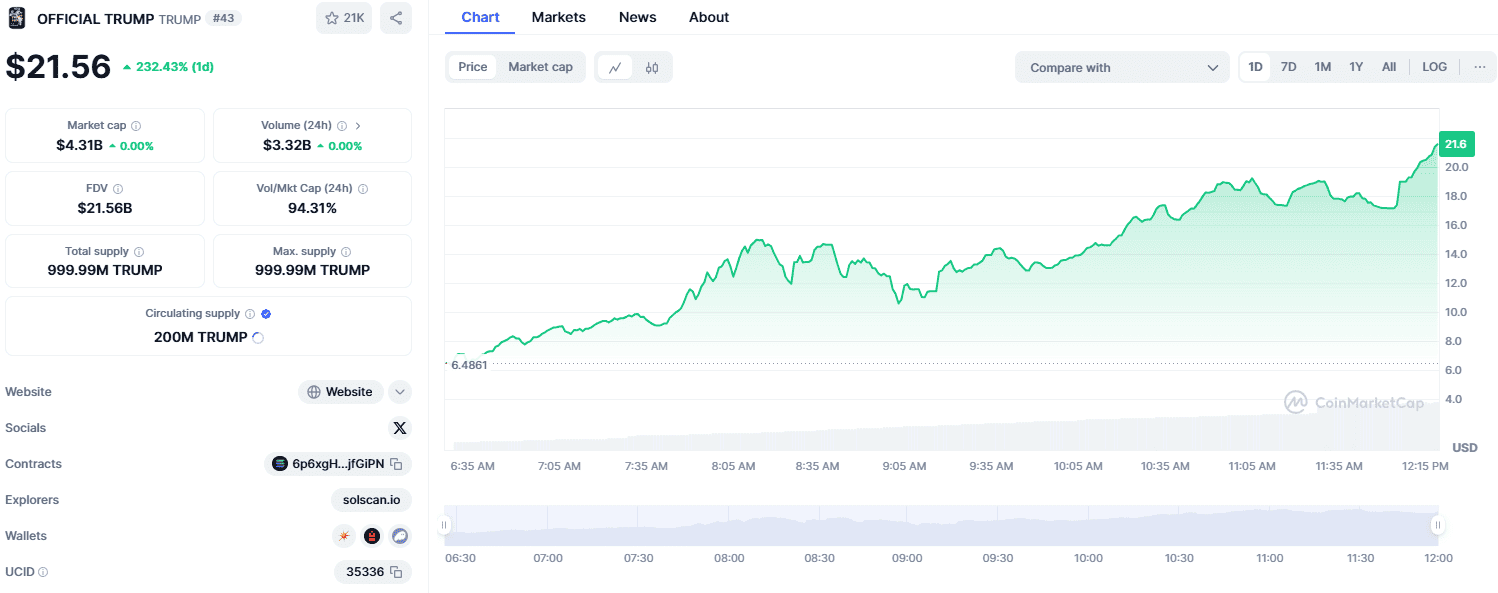Open the first wallet icon in Wallets row
Screen dimensions: 1498x593
344,536
